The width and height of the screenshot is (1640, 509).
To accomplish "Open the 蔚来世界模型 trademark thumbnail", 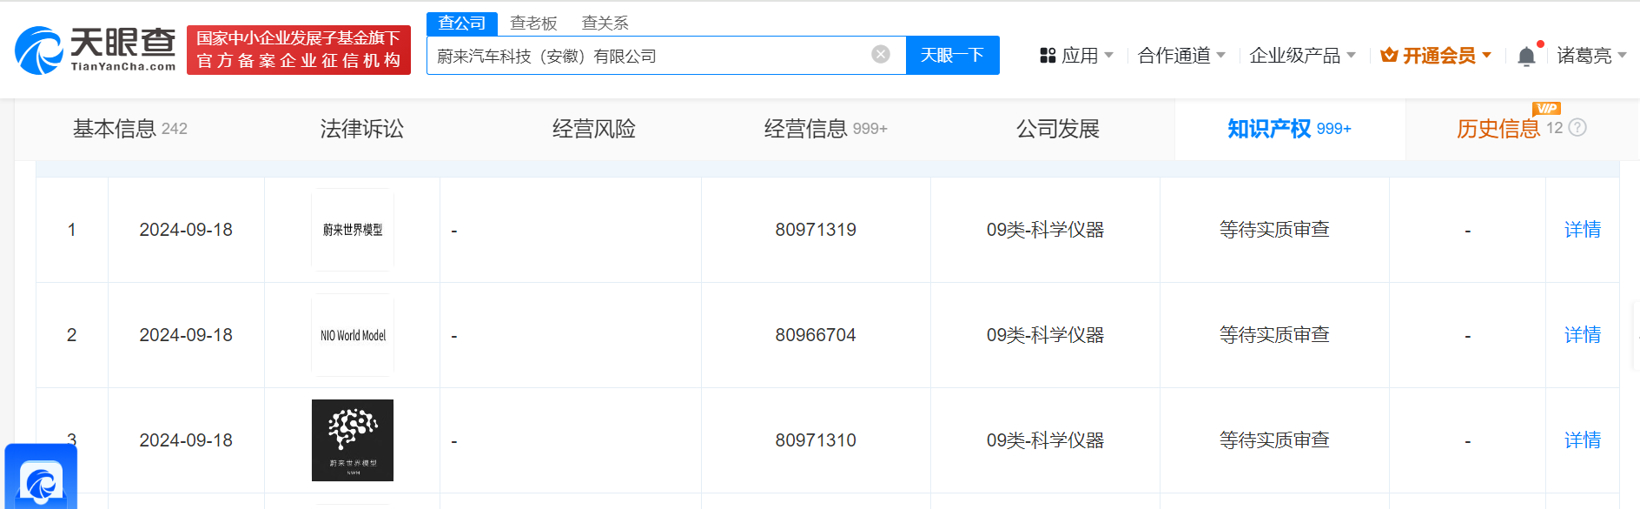I will (x=352, y=230).
